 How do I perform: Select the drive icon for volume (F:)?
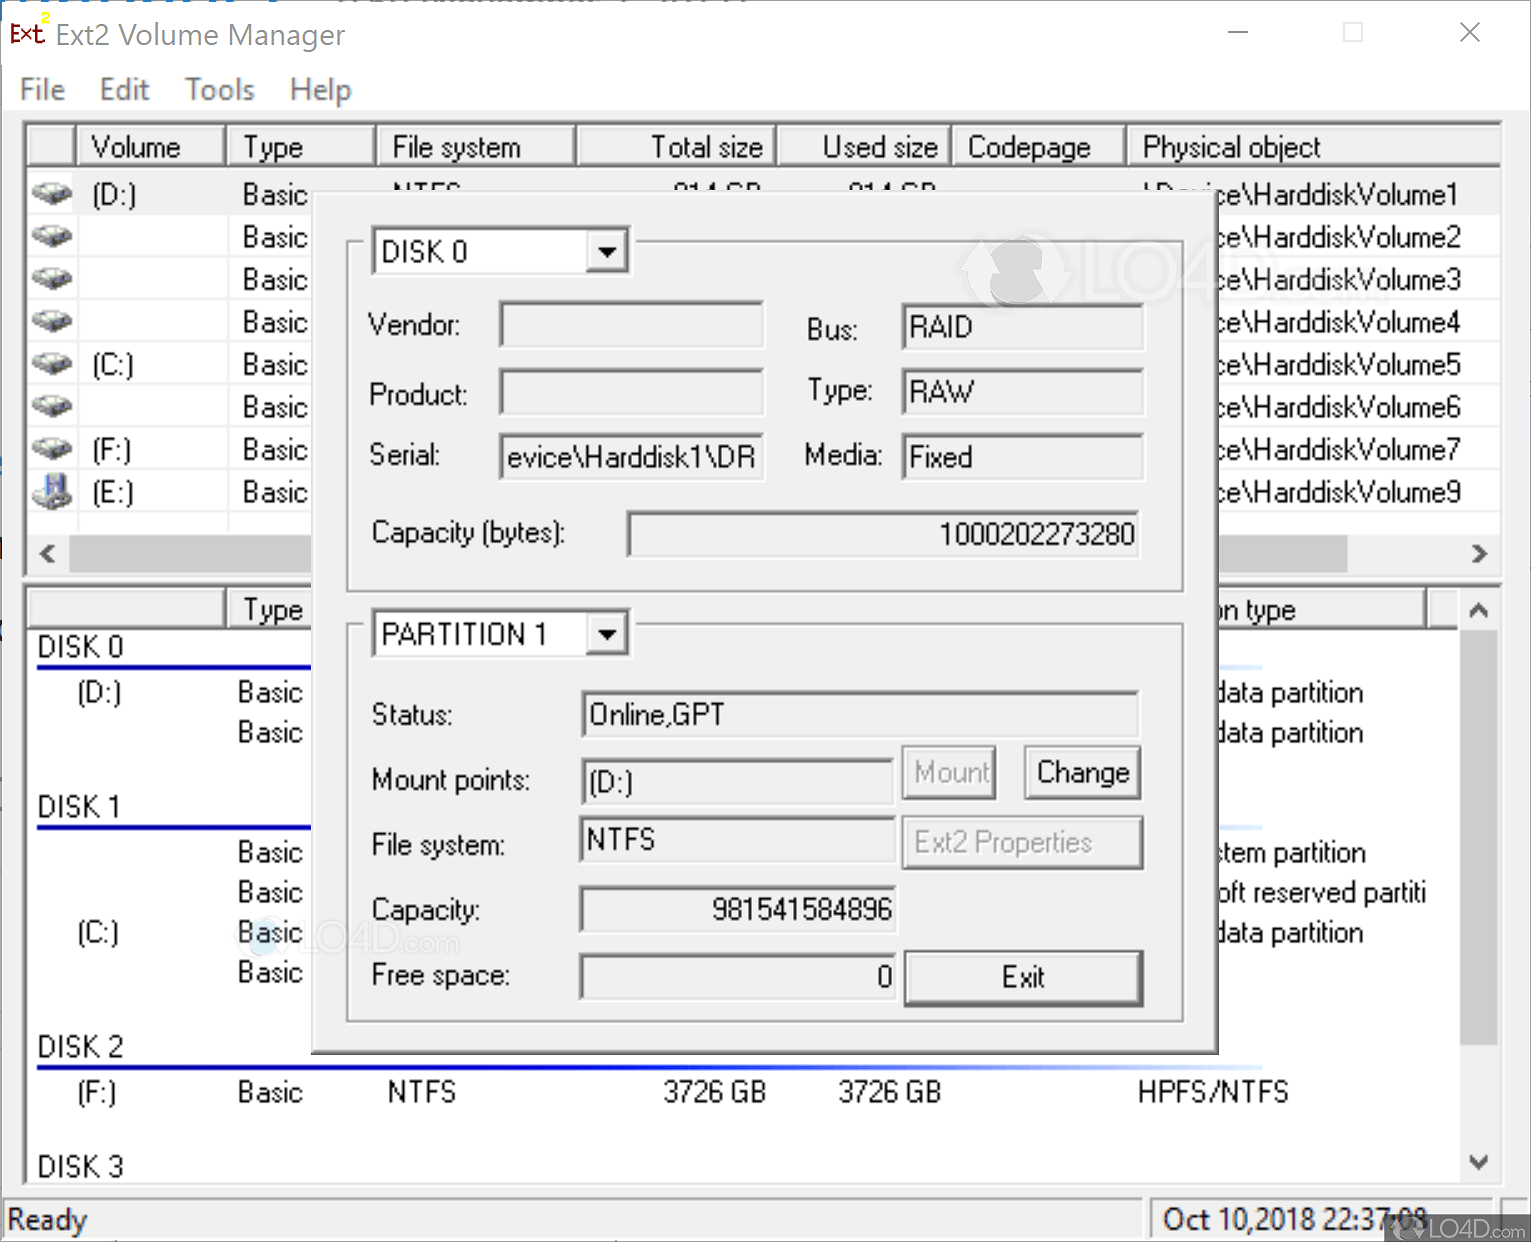point(52,449)
